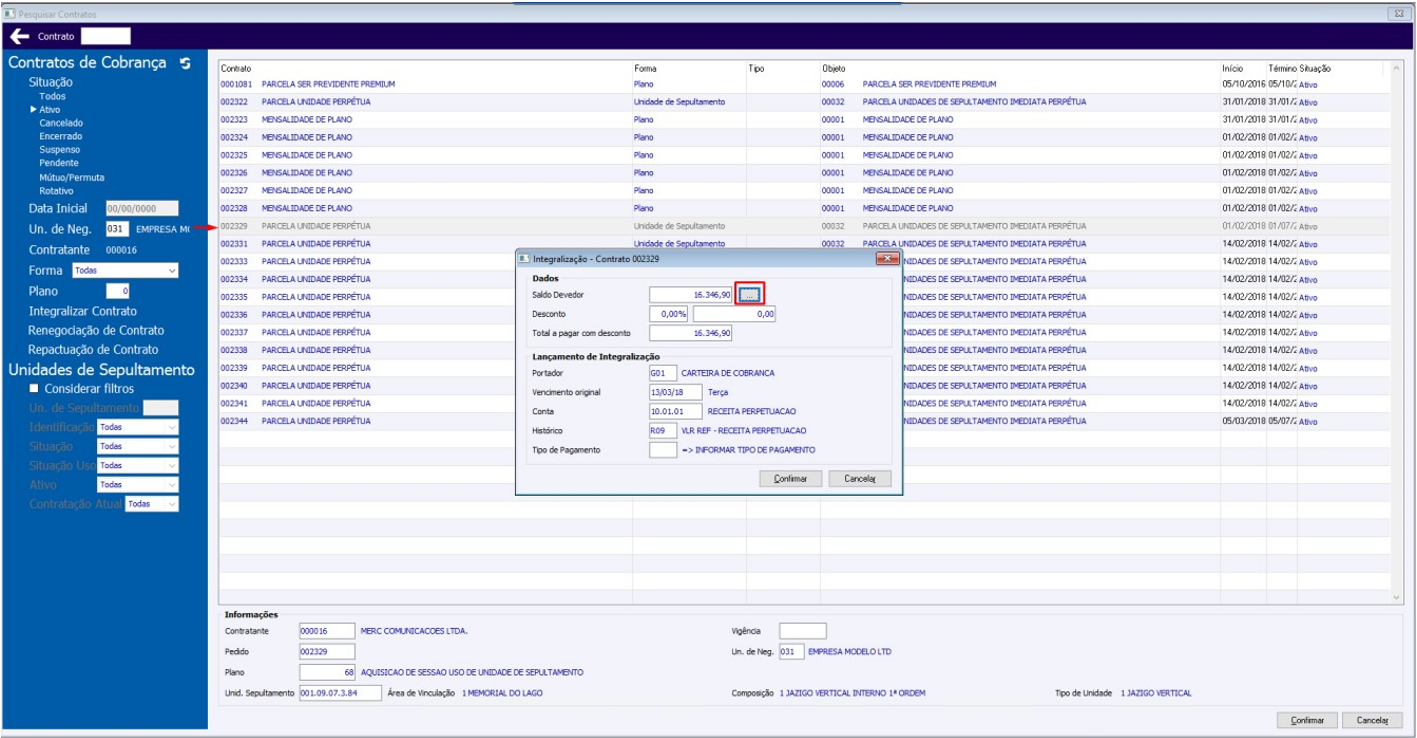
Task: Select the Todos situation filter
Action: coord(53,96)
